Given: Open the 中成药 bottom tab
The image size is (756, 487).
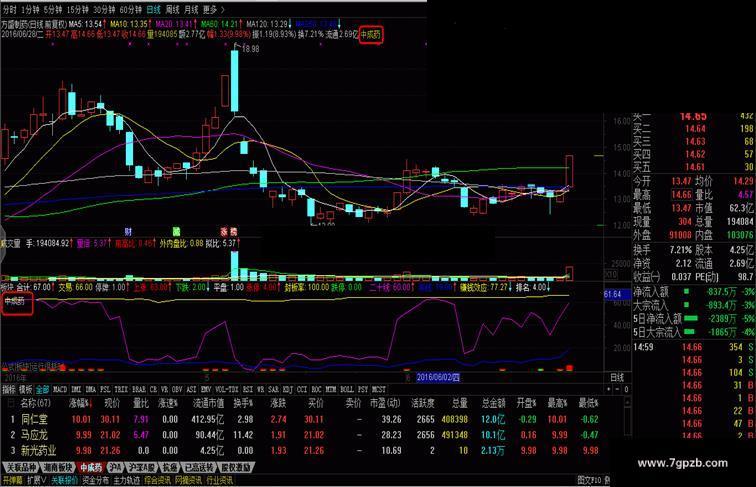Looking at the screenshot, I should [91, 468].
